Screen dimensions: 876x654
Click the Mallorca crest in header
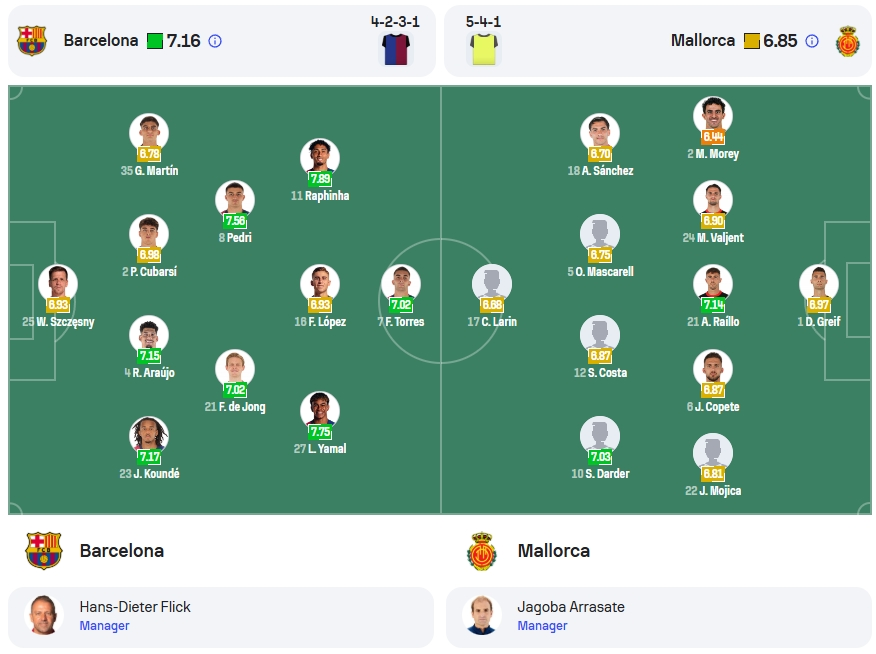(x=848, y=41)
